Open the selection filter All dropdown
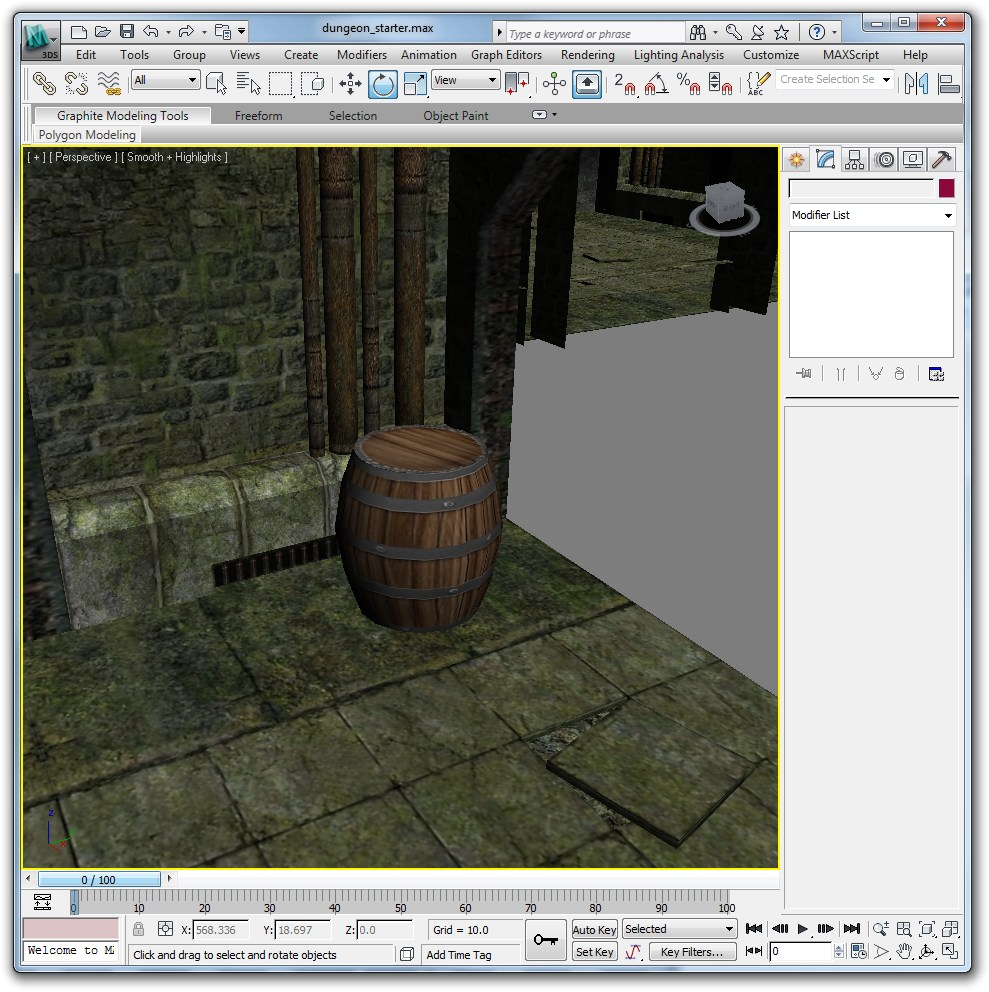This screenshot has width=989, height=992. point(166,80)
